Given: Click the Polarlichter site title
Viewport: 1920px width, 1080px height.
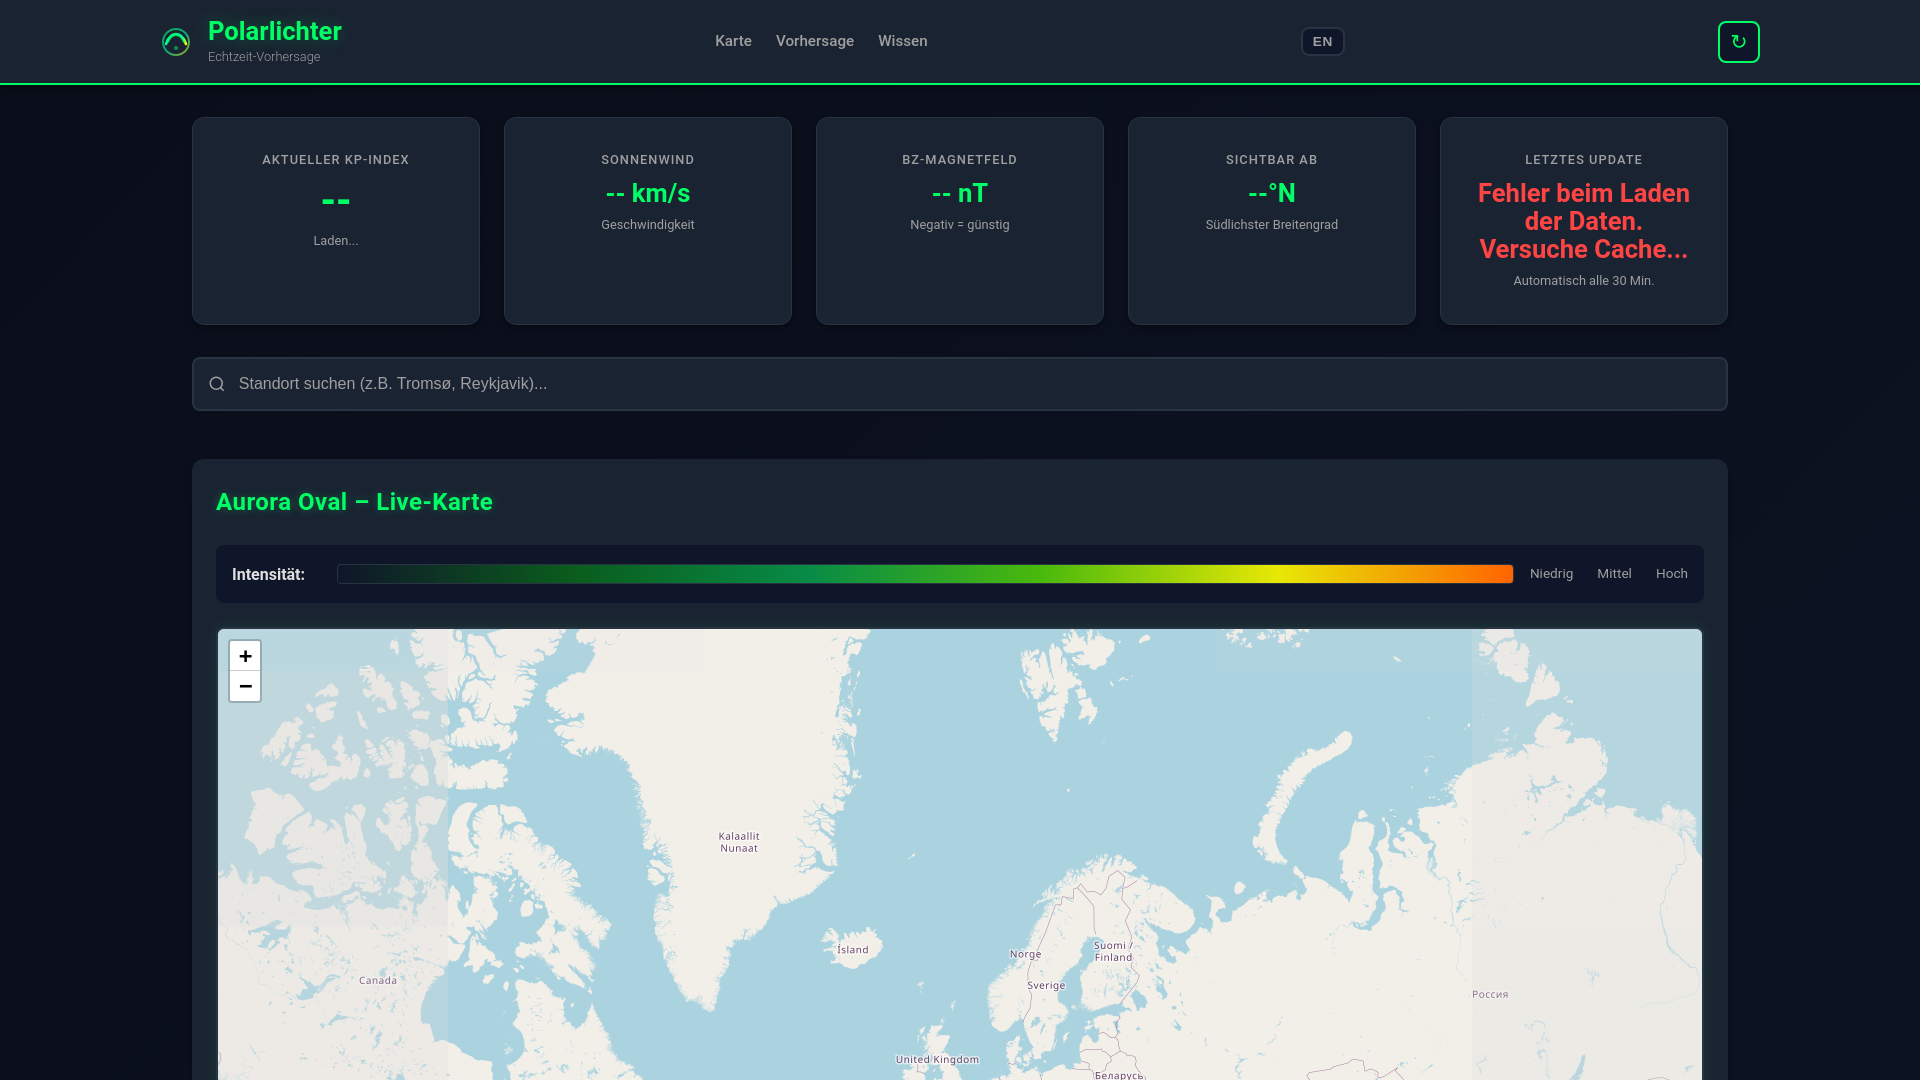Looking at the screenshot, I should [275, 31].
